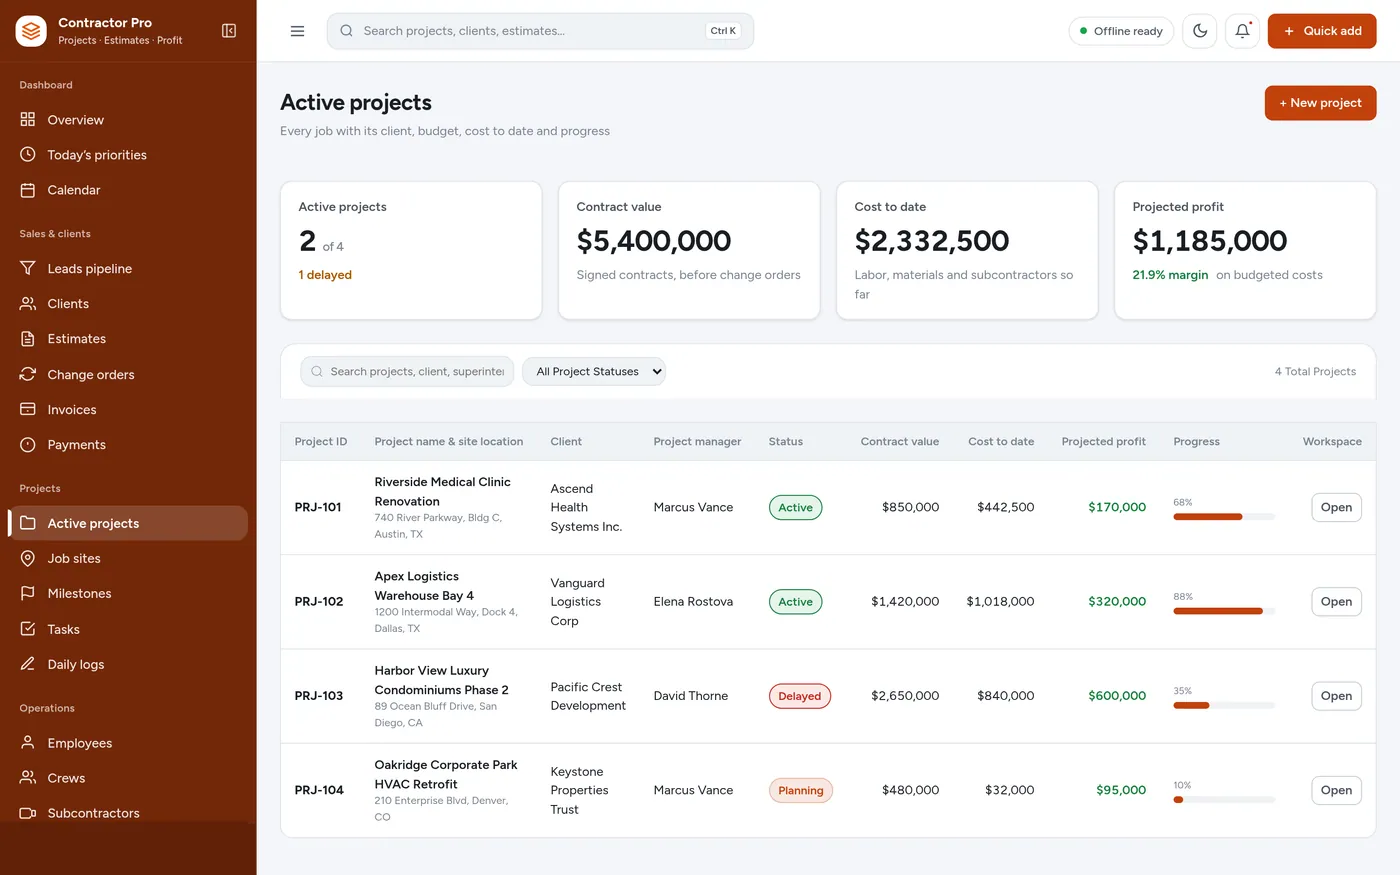This screenshot has height=875, width=1400.
Task: Open workspace for PRJ-103
Action: (x=1336, y=696)
